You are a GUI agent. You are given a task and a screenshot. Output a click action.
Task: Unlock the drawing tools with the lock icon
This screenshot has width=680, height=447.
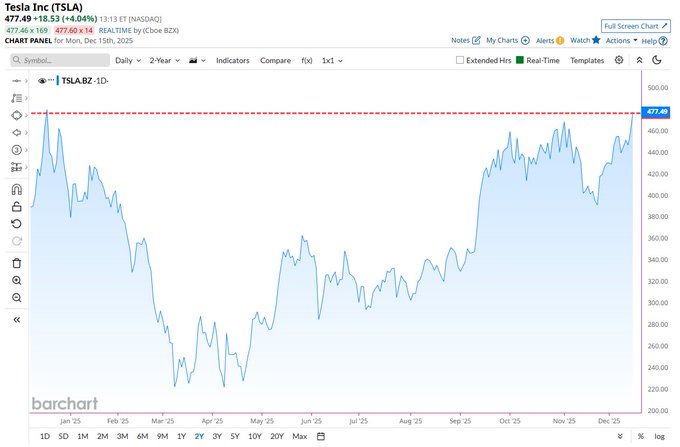coord(16,207)
